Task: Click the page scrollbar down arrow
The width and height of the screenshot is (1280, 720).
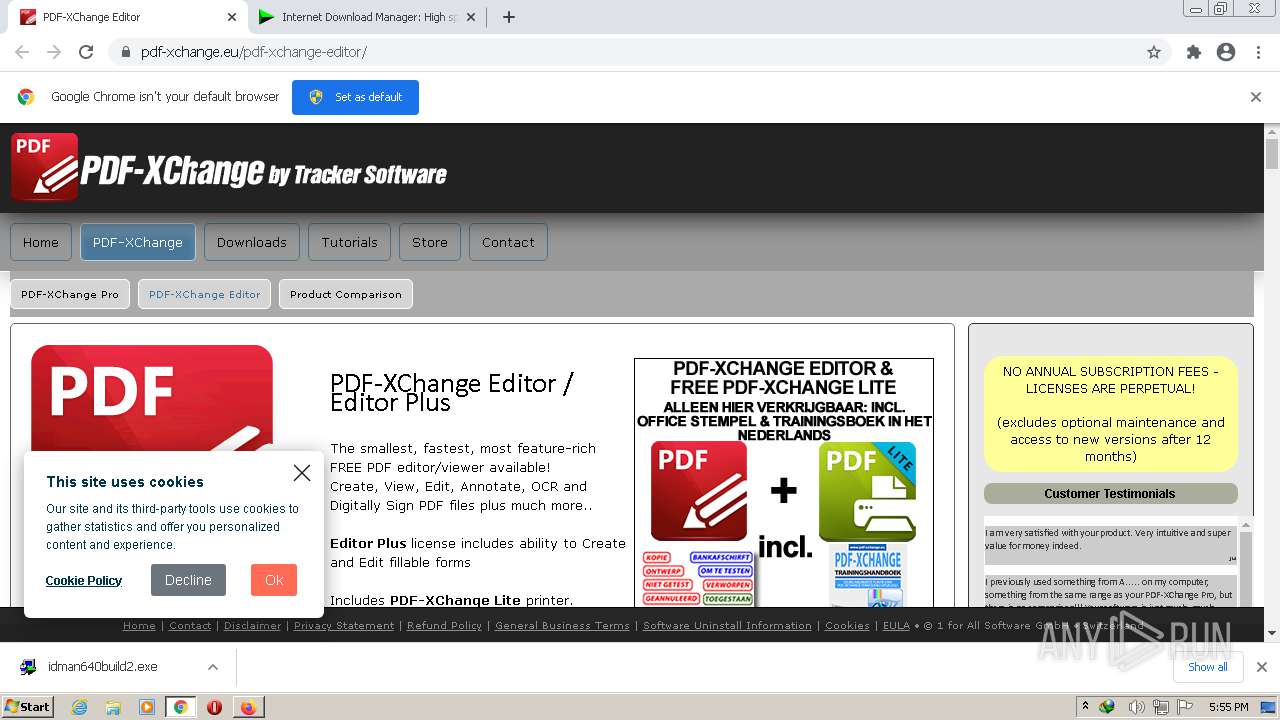Action: (x=1271, y=633)
